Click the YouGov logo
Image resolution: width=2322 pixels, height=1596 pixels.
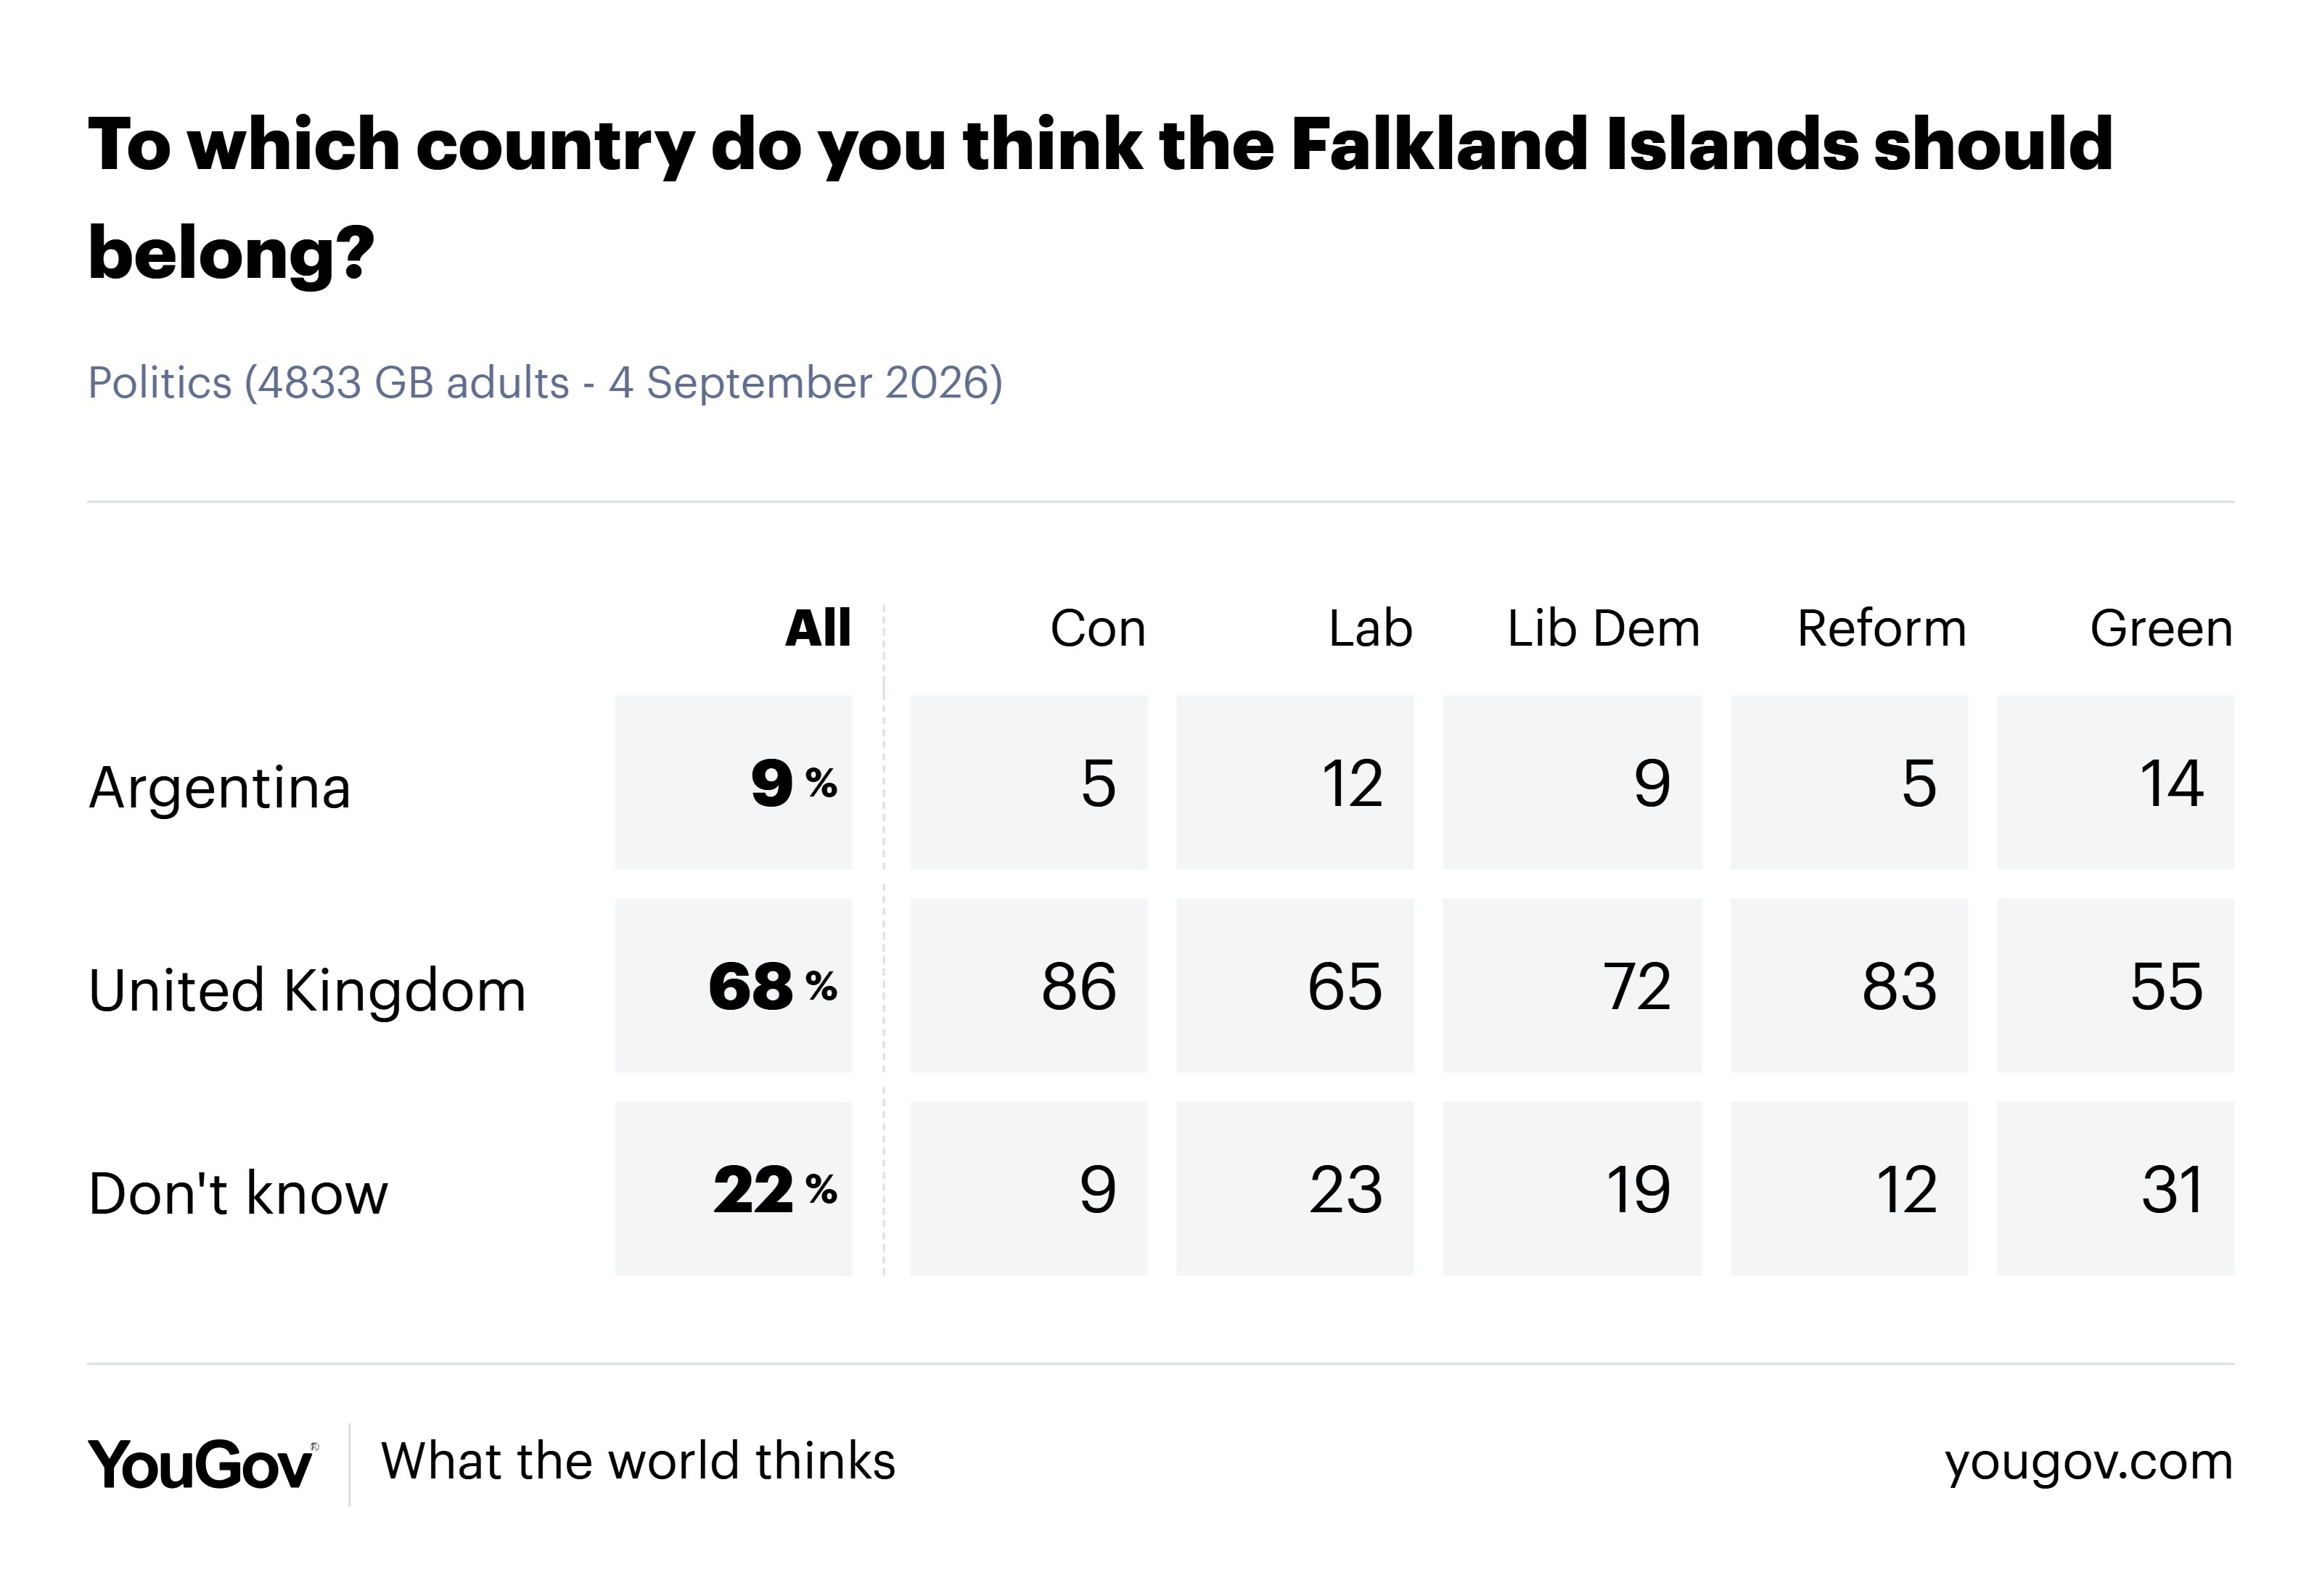[x=203, y=1465]
